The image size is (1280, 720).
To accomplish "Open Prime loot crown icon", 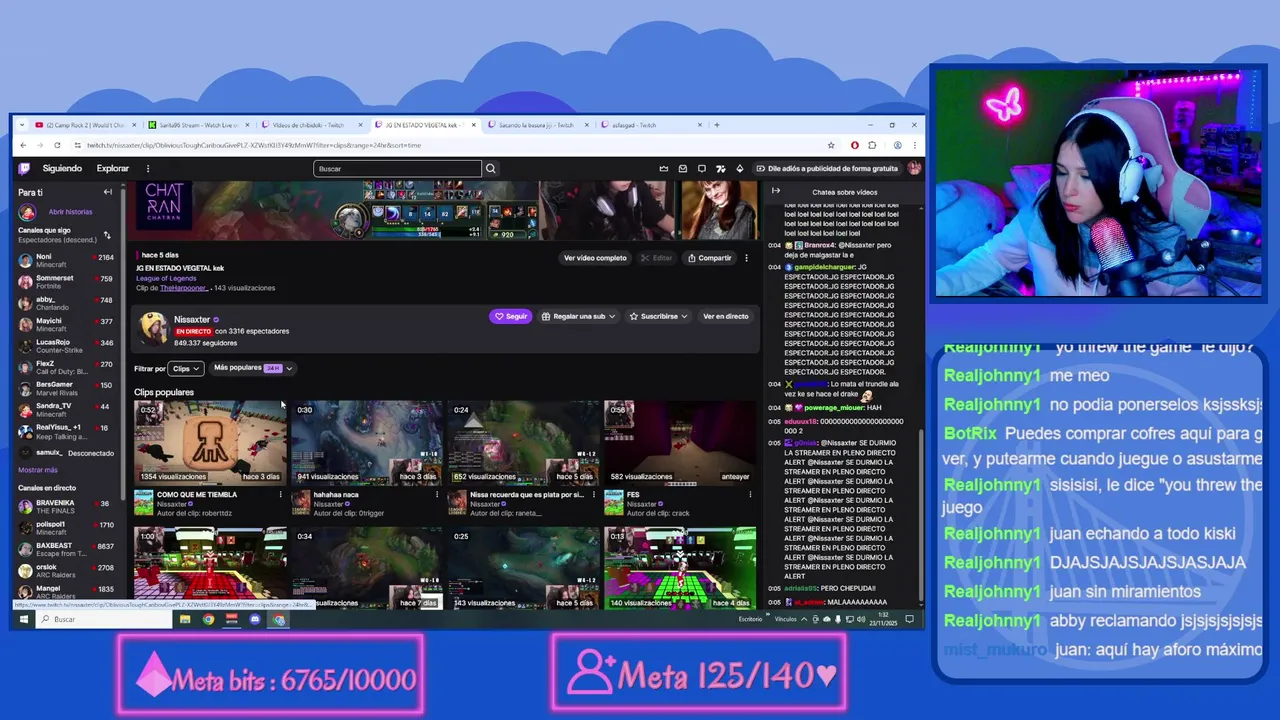I will 664,169.
